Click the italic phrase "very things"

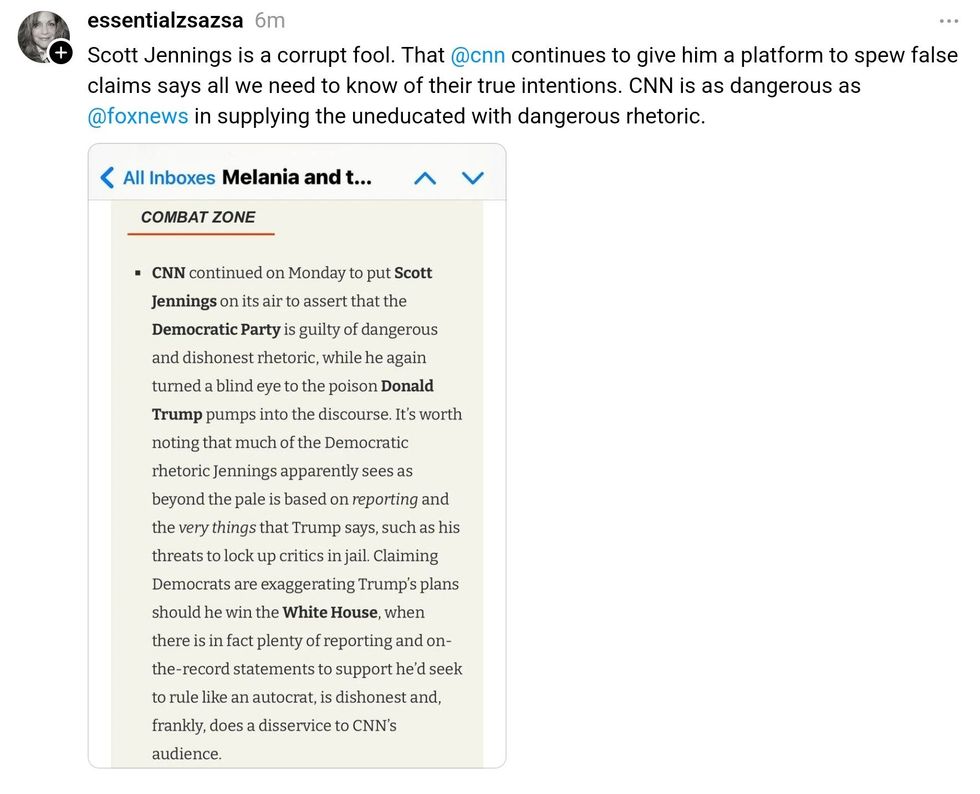[x=217, y=527]
